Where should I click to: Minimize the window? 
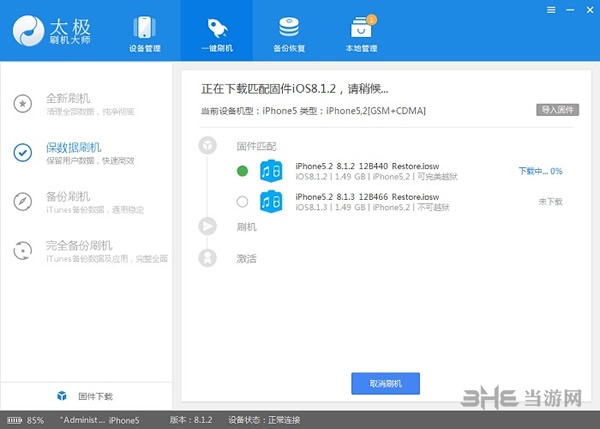tap(570, 10)
